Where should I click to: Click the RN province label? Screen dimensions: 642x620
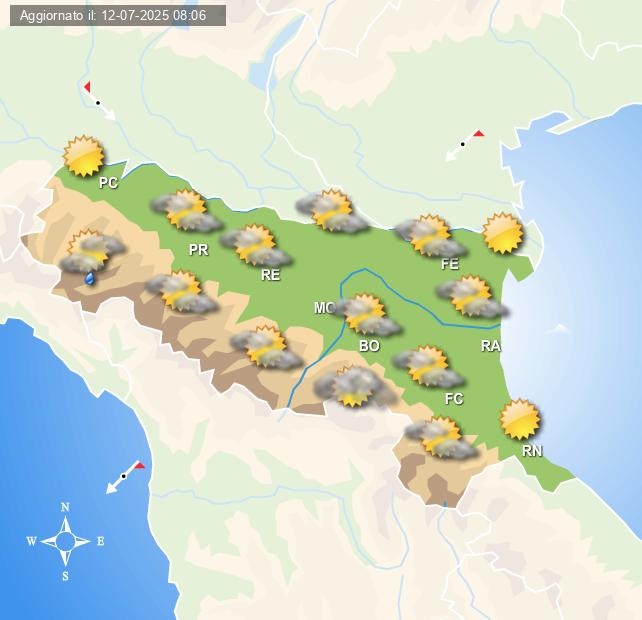click(x=532, y=450)
